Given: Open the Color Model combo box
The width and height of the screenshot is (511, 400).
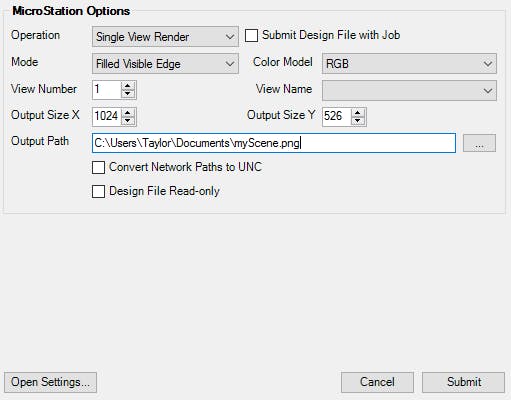Looking at the screenshot, I should click(x=409, y=64).
